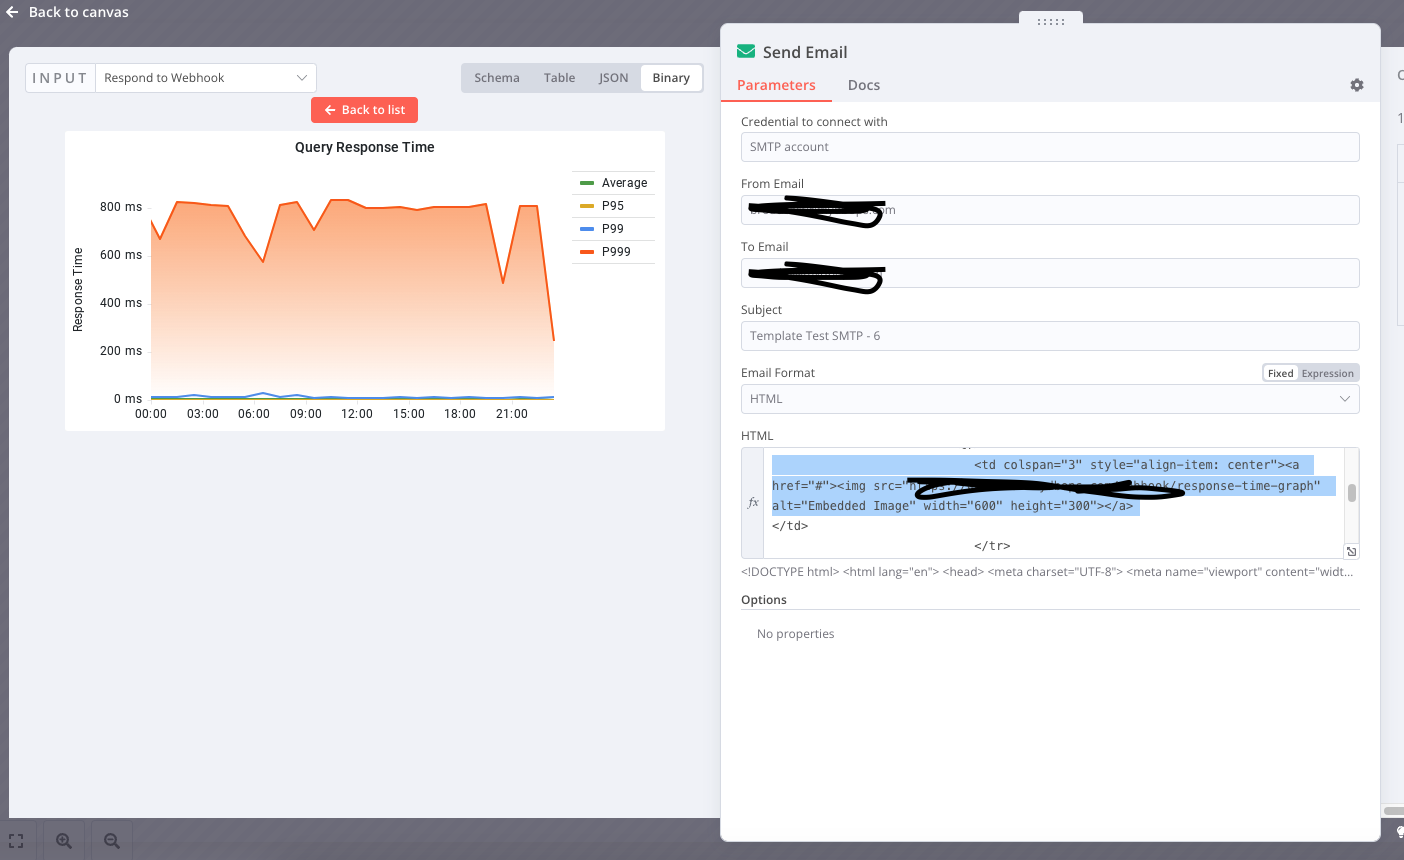1404x860 pixels.
Task: Switch Email Format to Fixed mode
Action: click(x=1280, y=373)
